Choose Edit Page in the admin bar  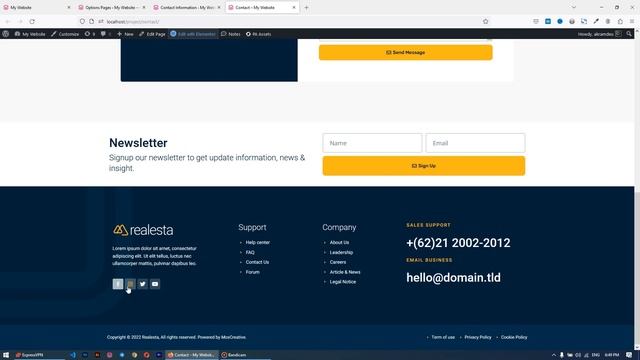point(152,34)
